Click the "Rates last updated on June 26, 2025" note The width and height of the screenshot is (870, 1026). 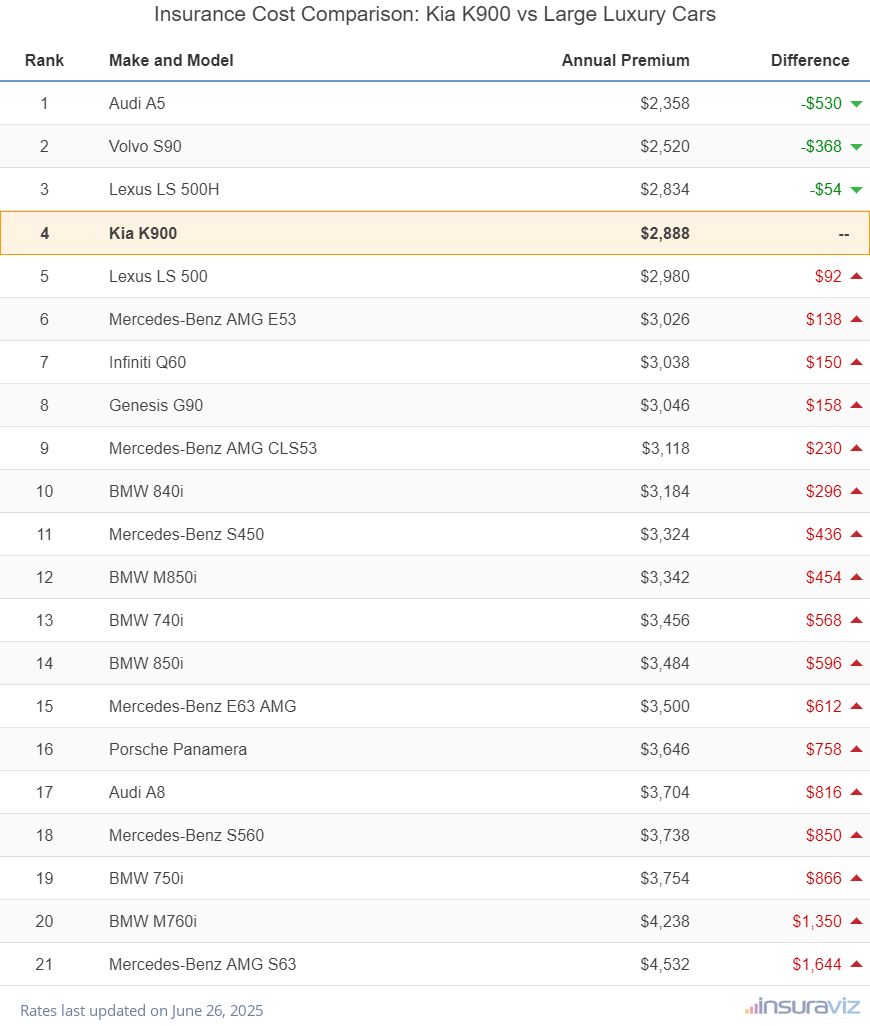point(142,1010)
